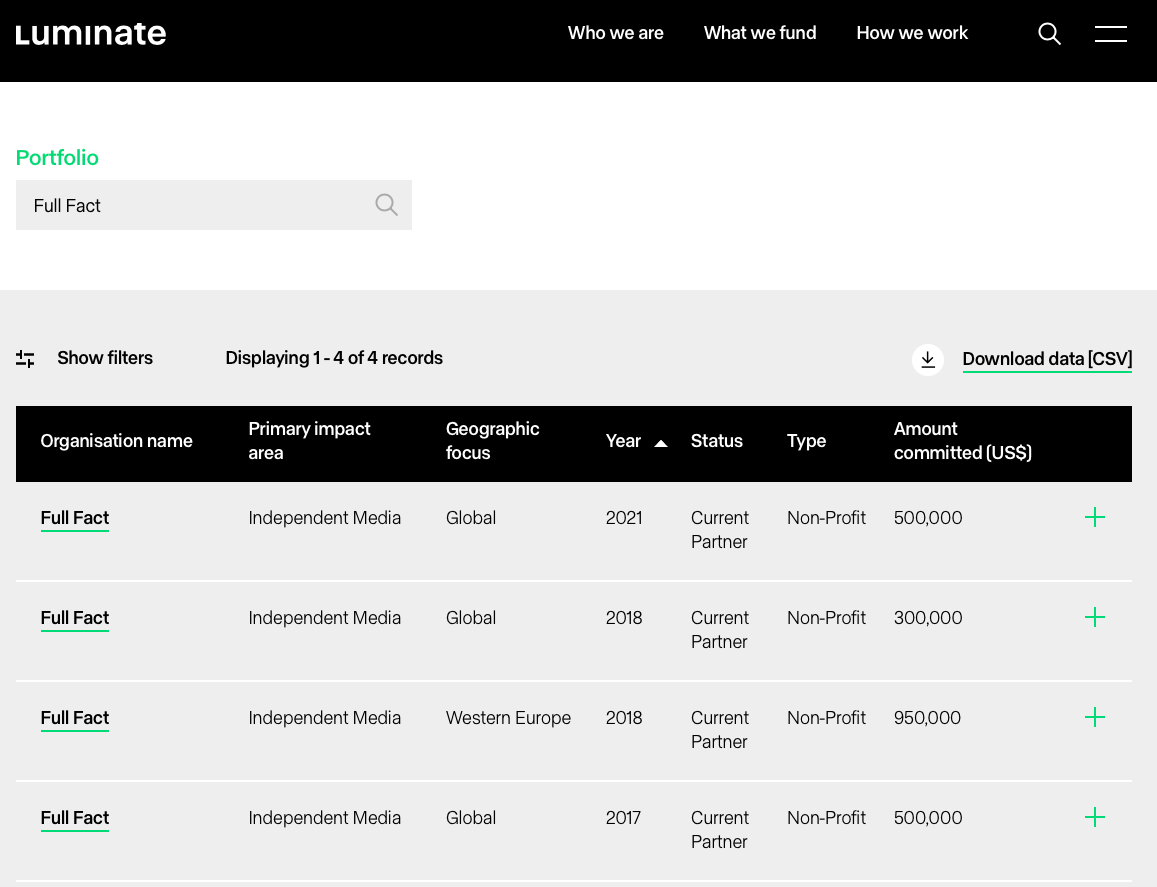1157x887 pixels.
Task: Sort by Status column header
Action: 716,441
